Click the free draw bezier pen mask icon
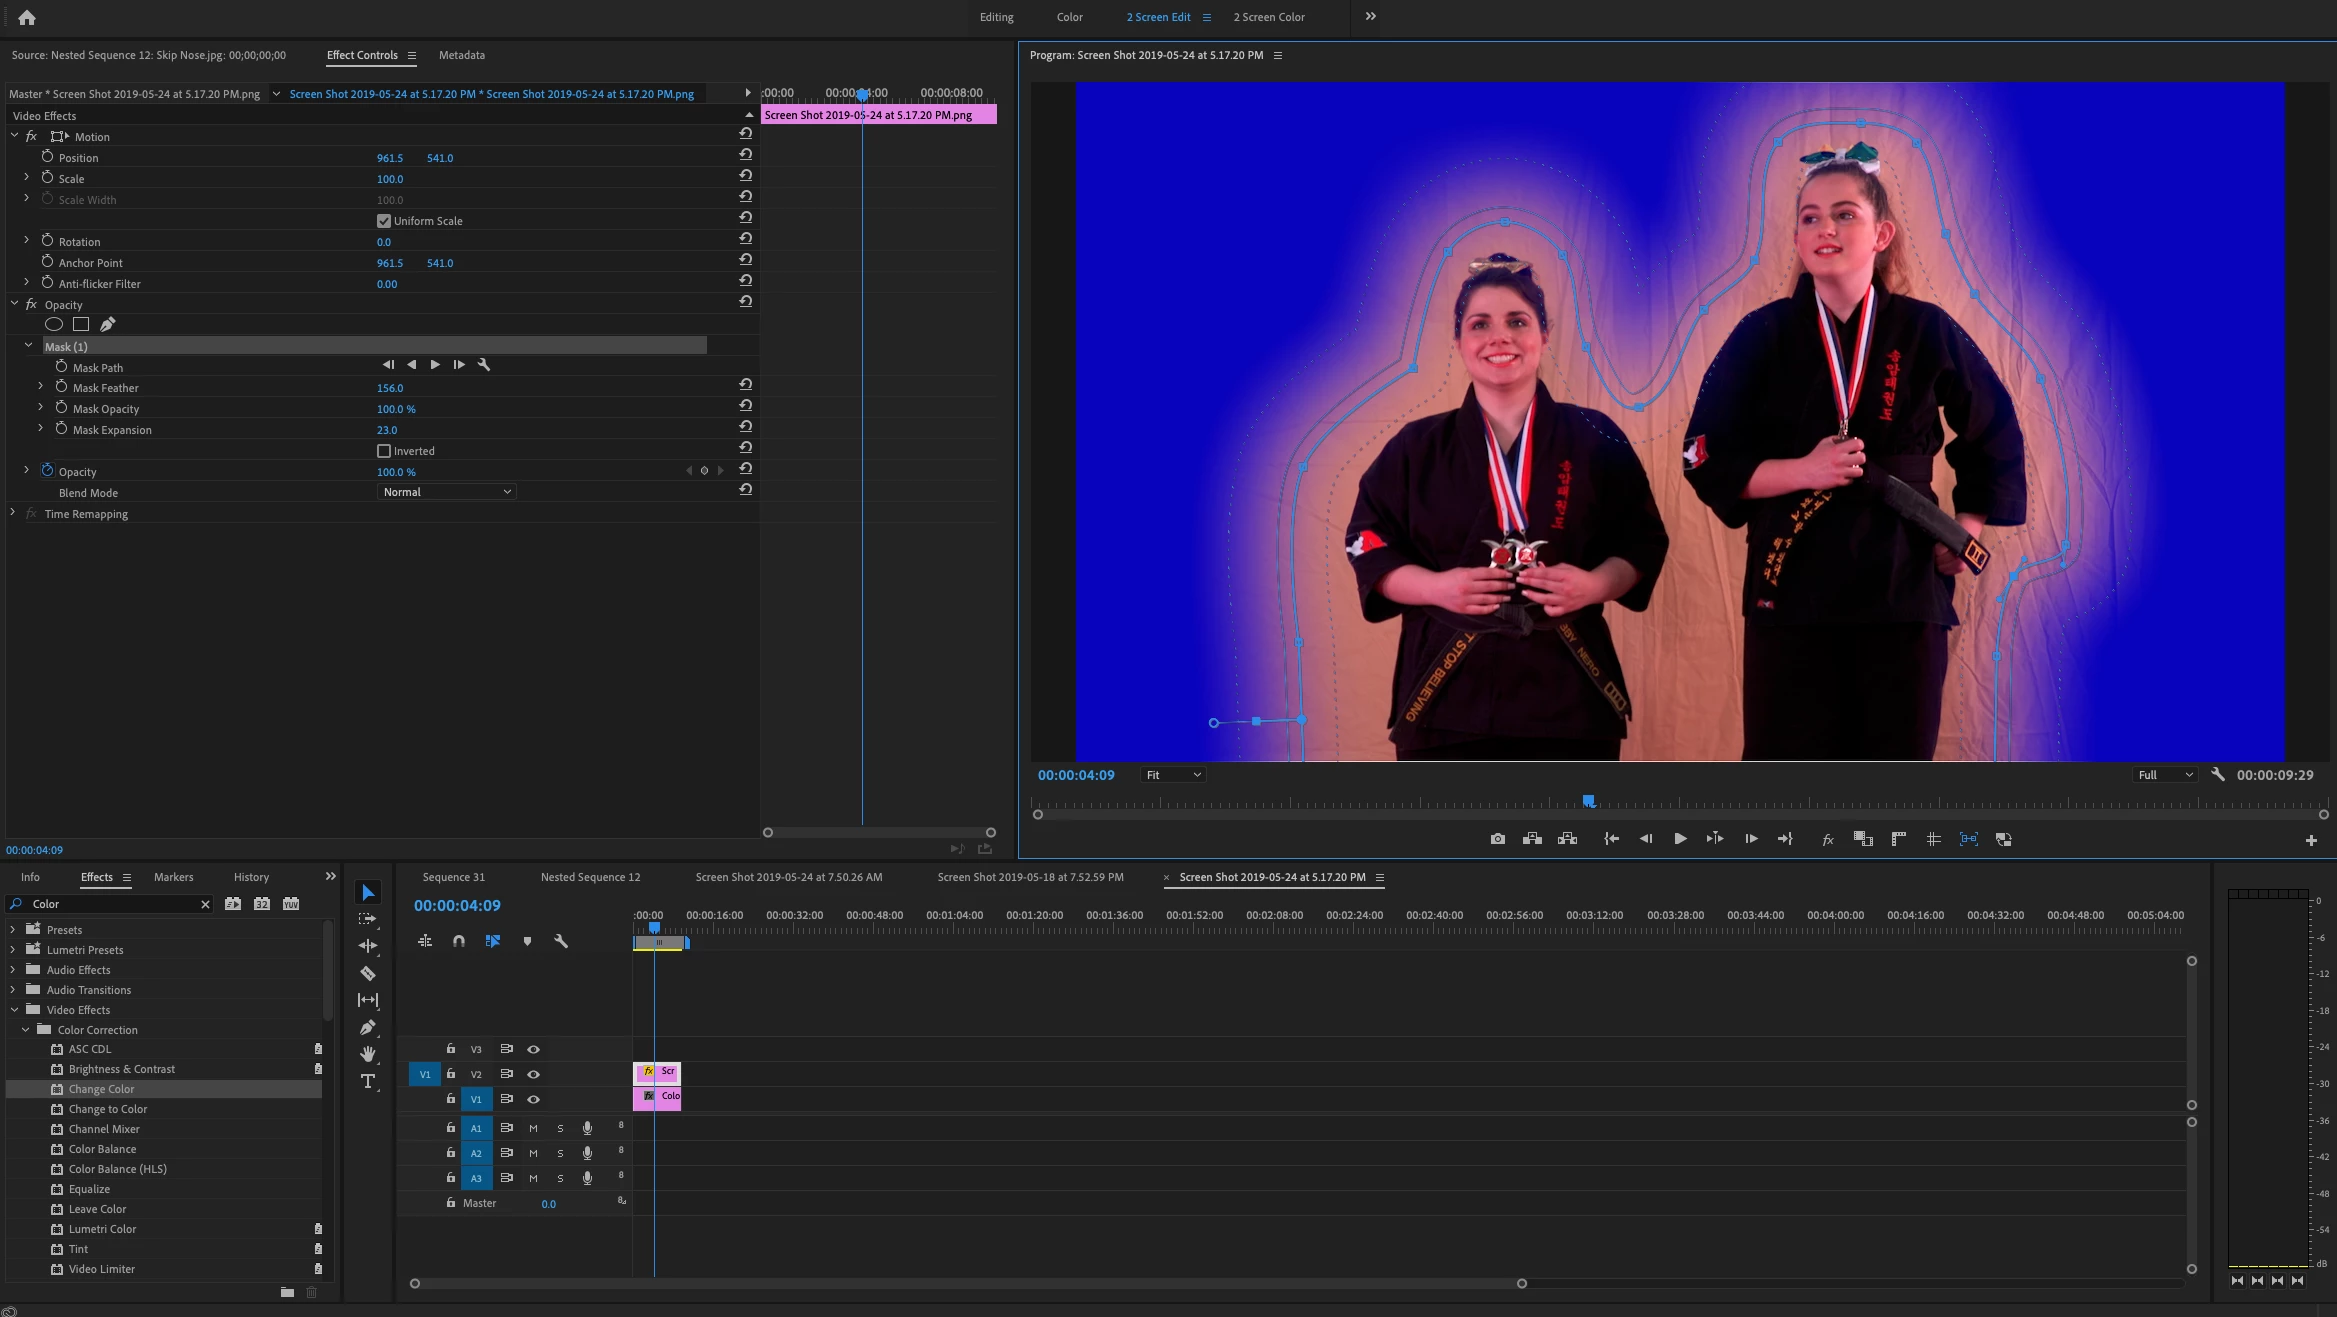The width and height of the screenshot is (2337, 1317). [x=107, y=324]
